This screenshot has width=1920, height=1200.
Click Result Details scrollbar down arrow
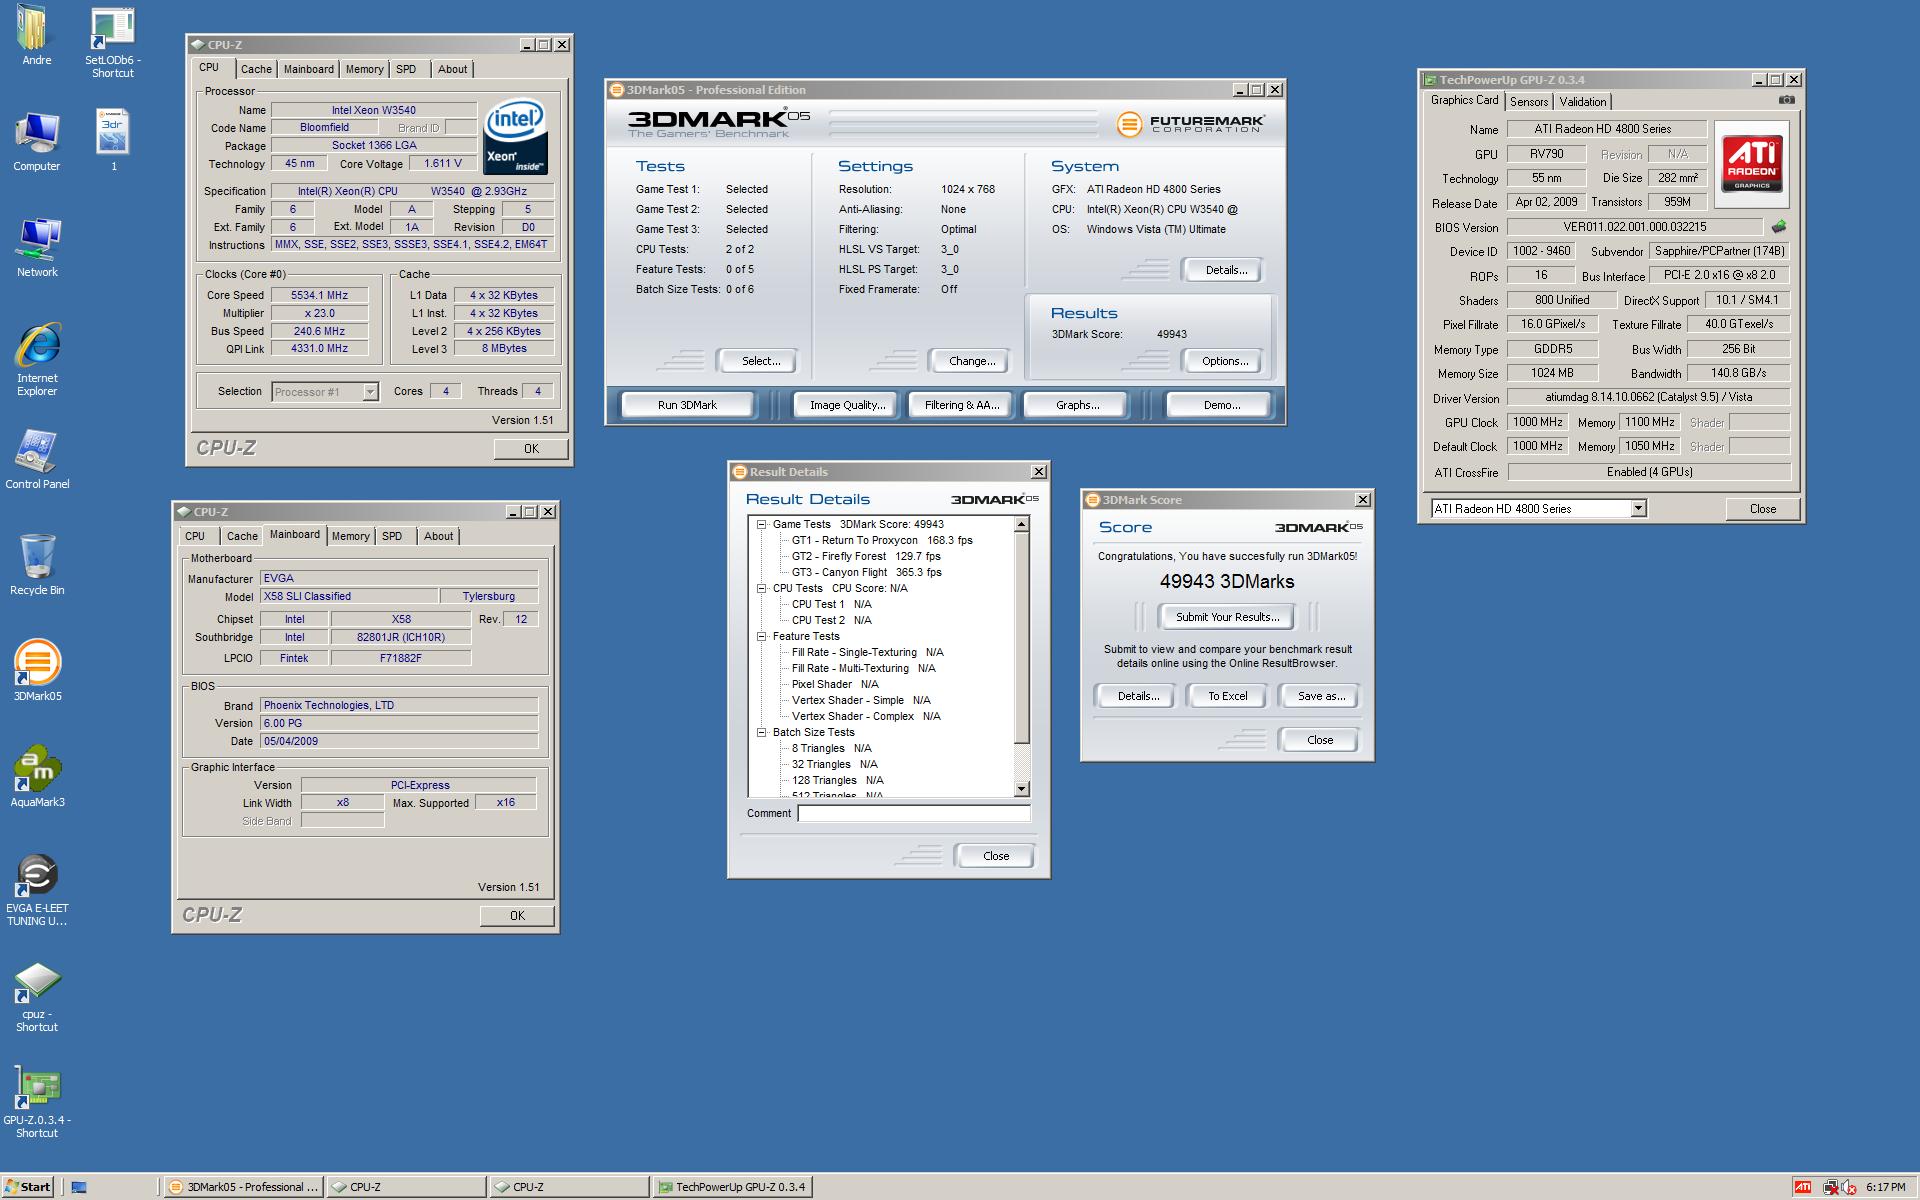point(1021,789)
